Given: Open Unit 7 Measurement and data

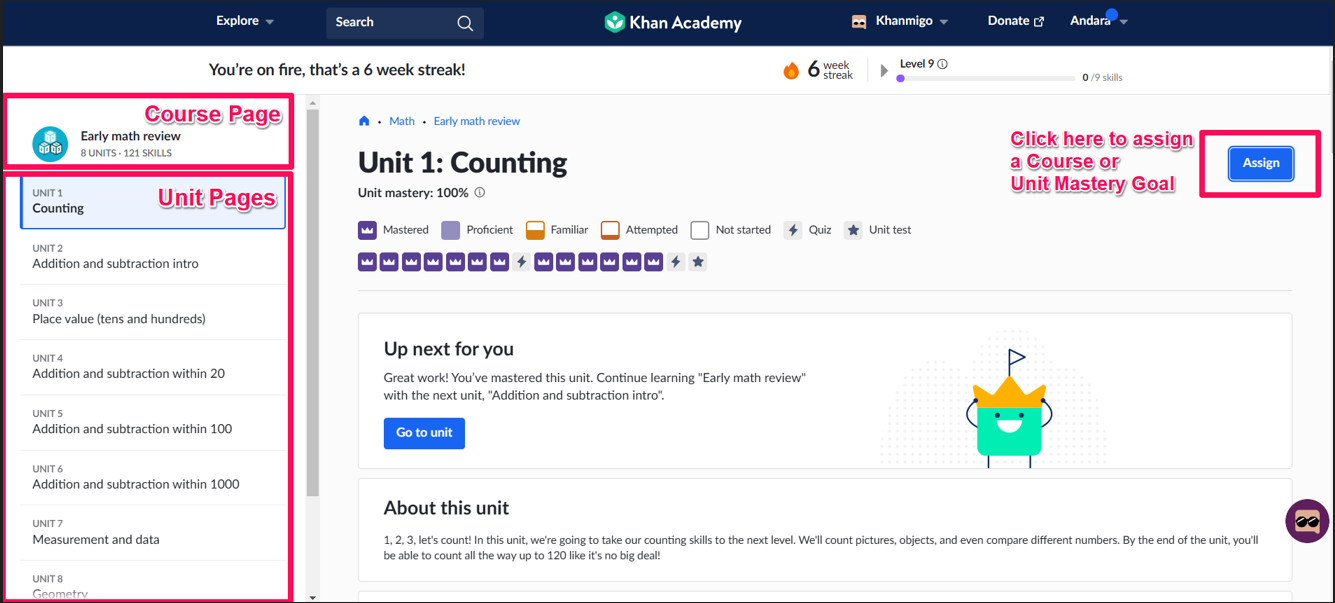Looking at the screenshot, I should point(153,532).
